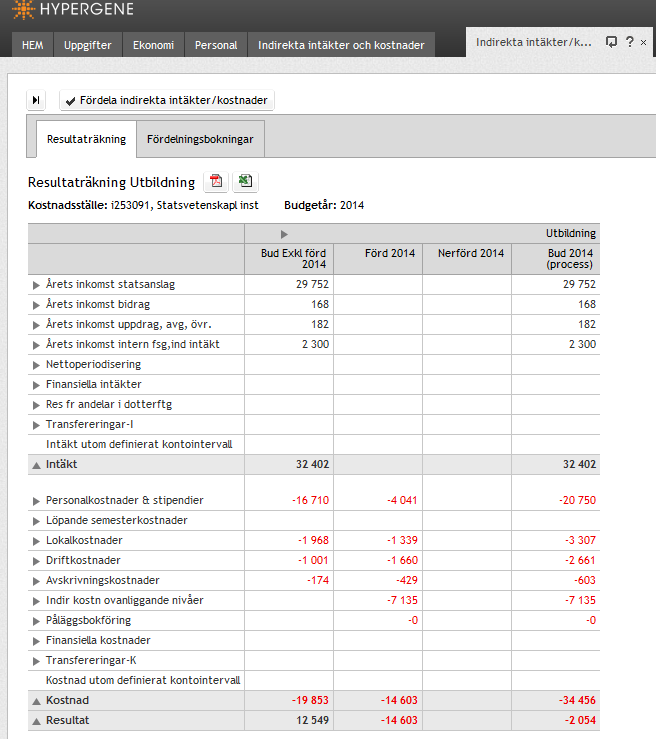
Task: Click the Förd 2014 column header
Action: tap(378, 259)
